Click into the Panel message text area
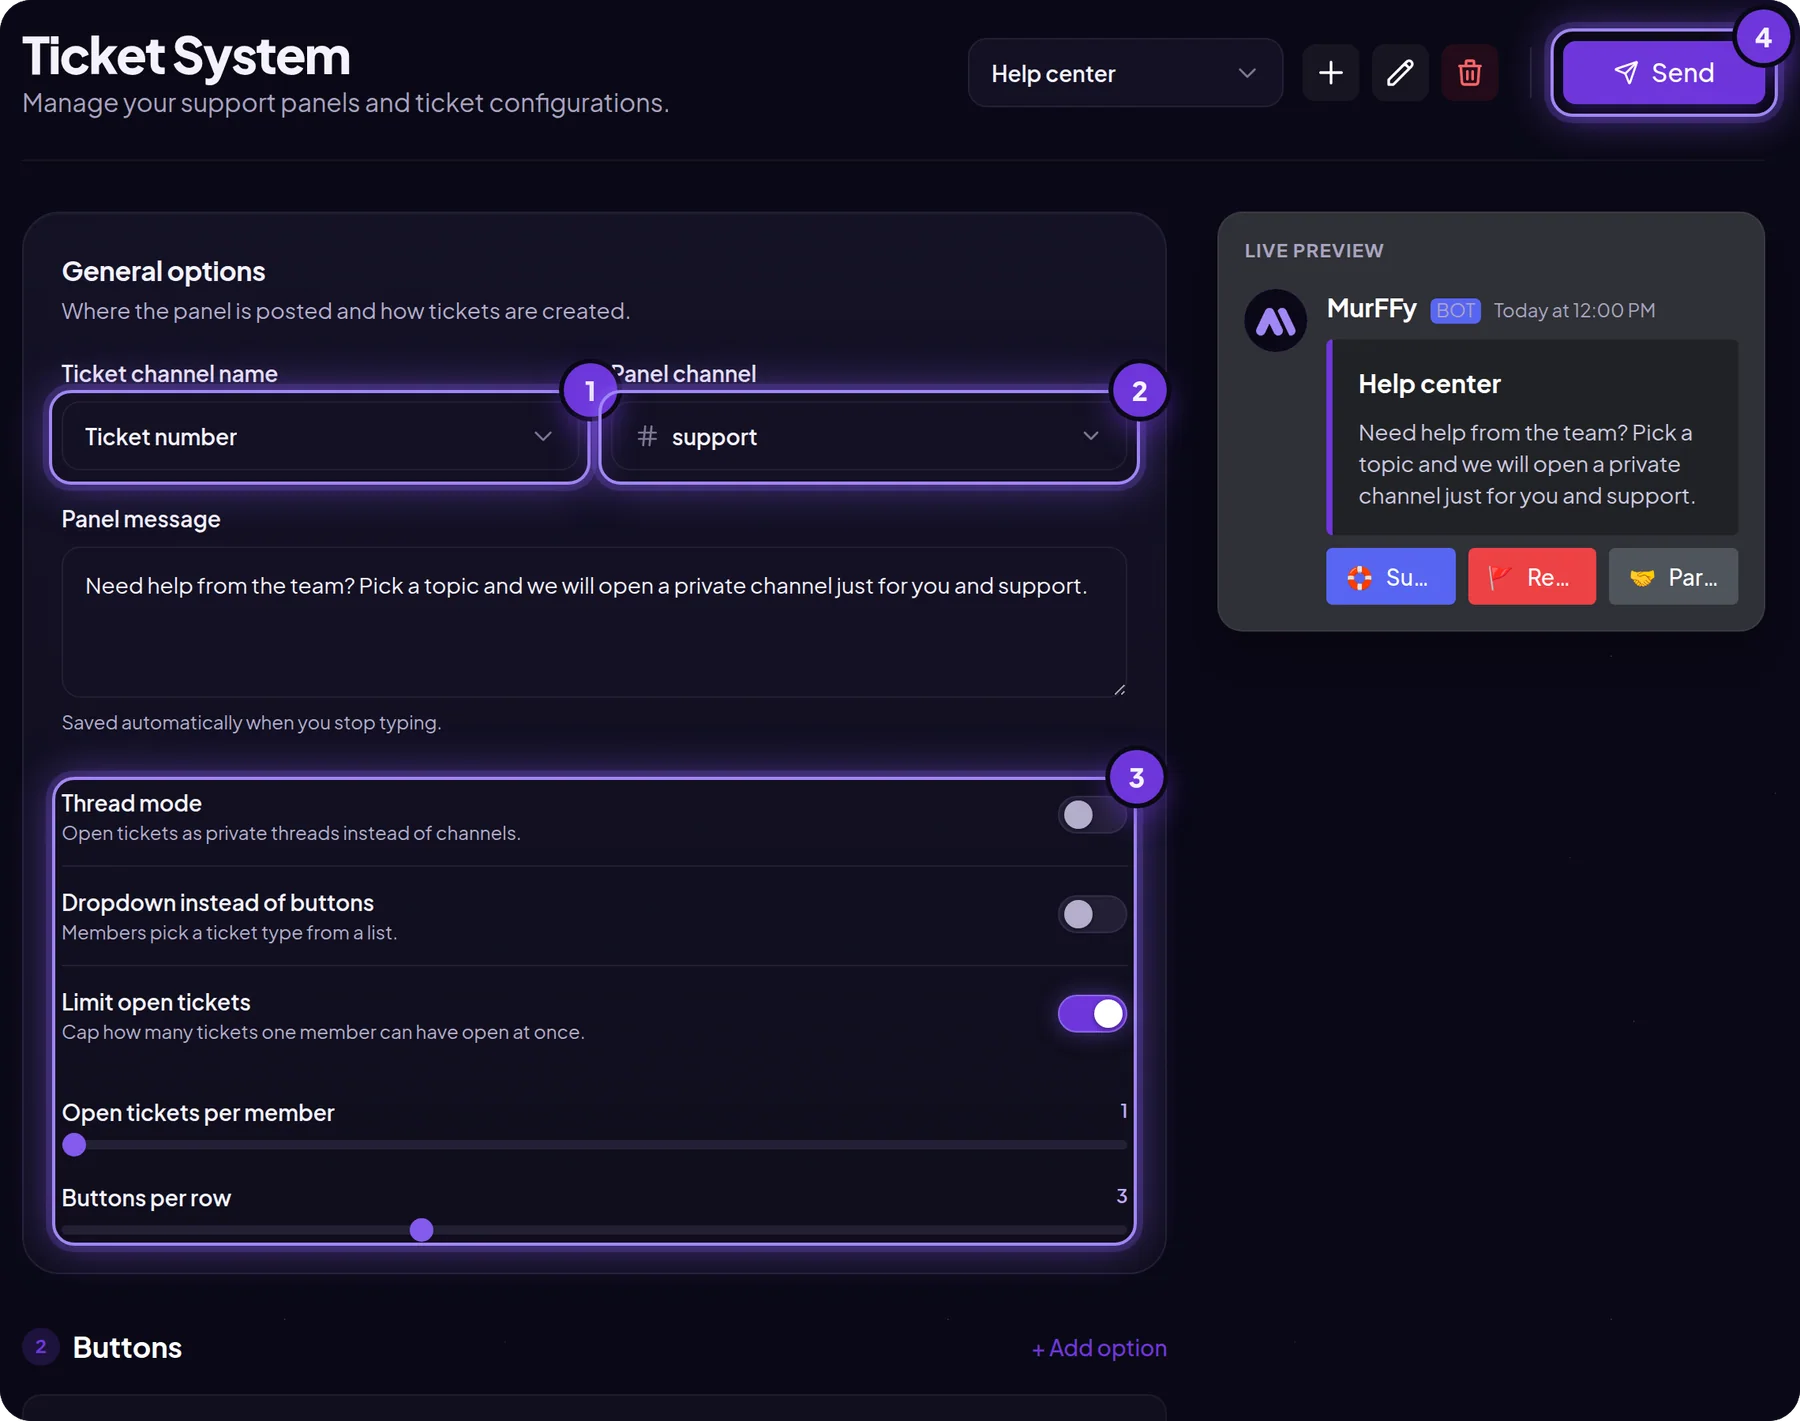This screenshot has width=1800, height=1421. pos(594,622)
